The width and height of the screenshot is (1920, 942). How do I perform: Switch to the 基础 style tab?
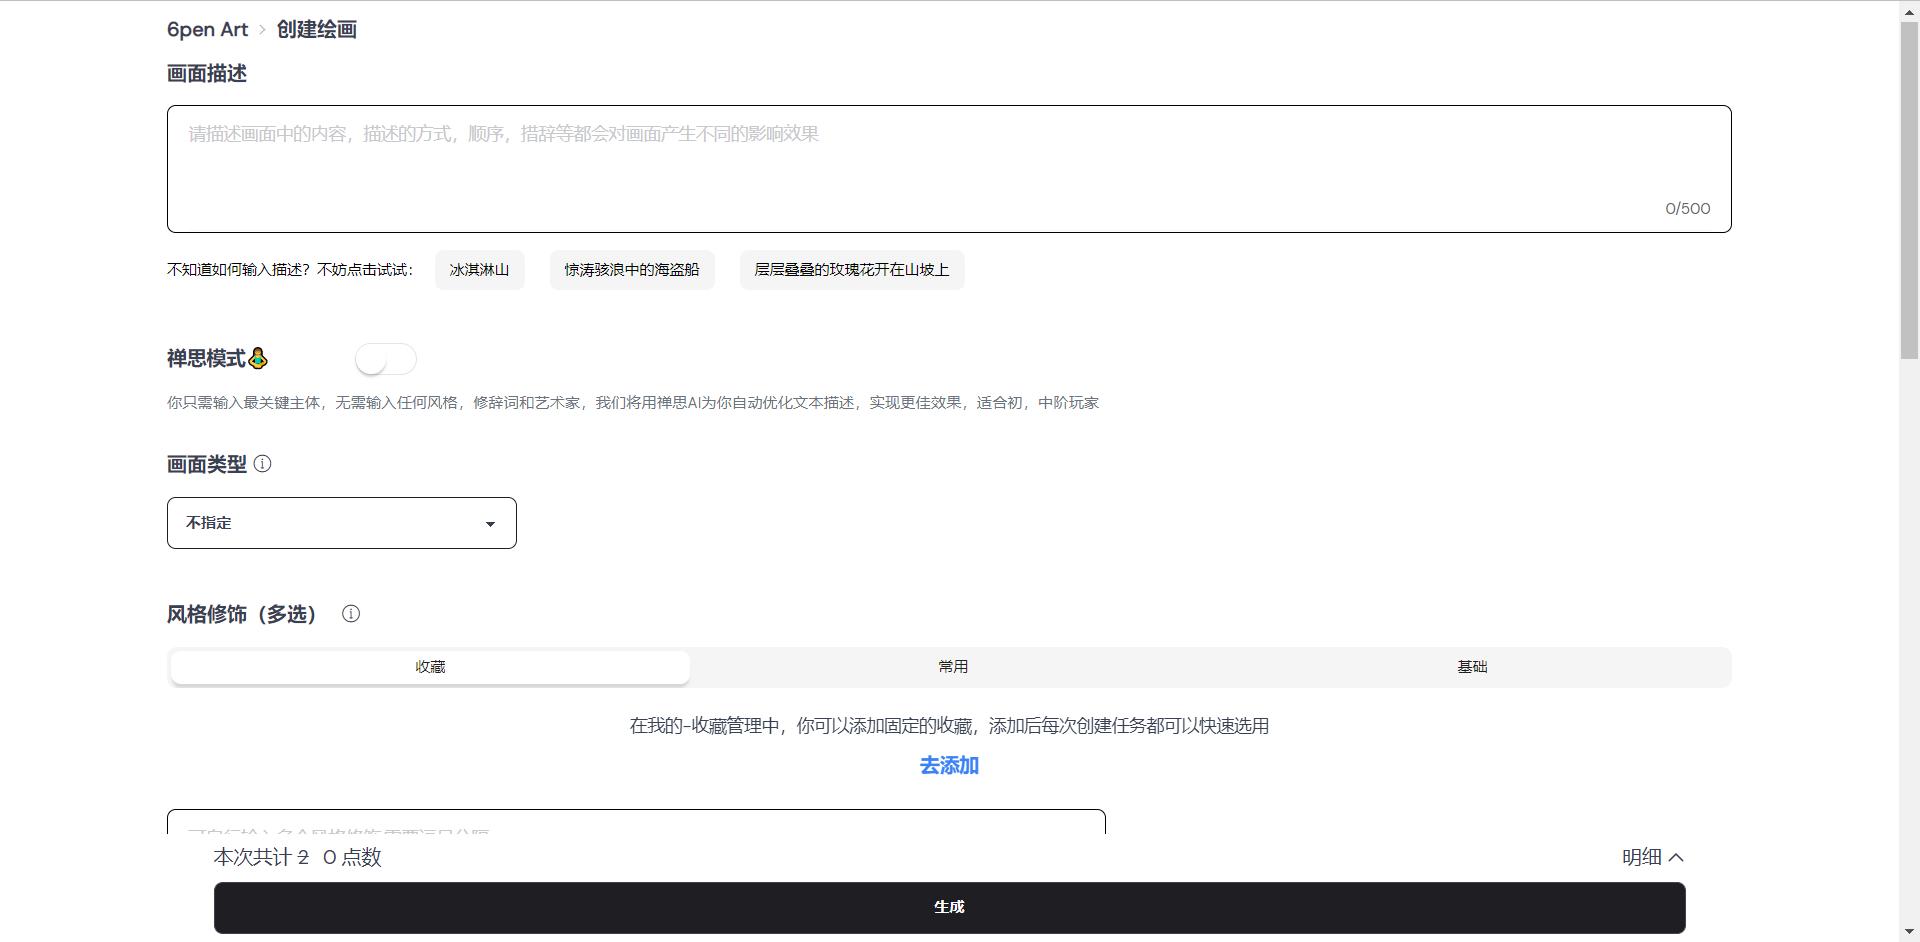(x=1473, y=666)
